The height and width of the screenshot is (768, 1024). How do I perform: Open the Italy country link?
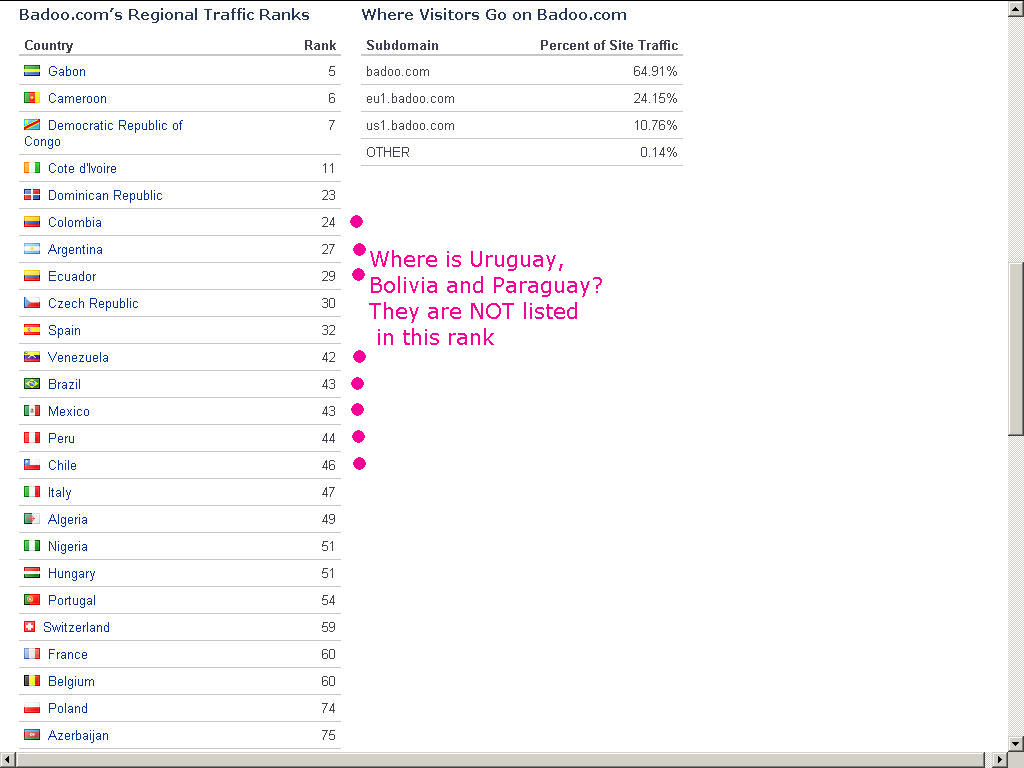point(59,492)
